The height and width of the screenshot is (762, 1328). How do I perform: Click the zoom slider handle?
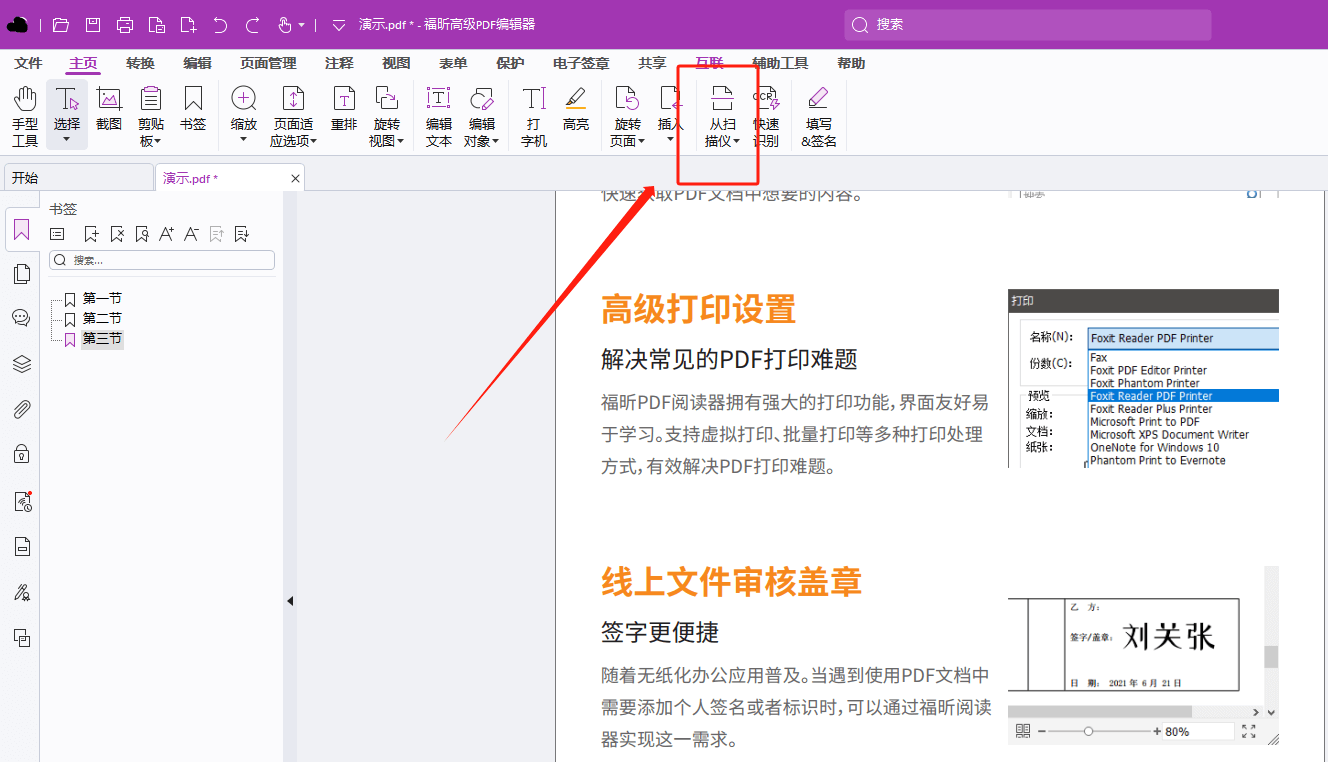coord(1088,731)
